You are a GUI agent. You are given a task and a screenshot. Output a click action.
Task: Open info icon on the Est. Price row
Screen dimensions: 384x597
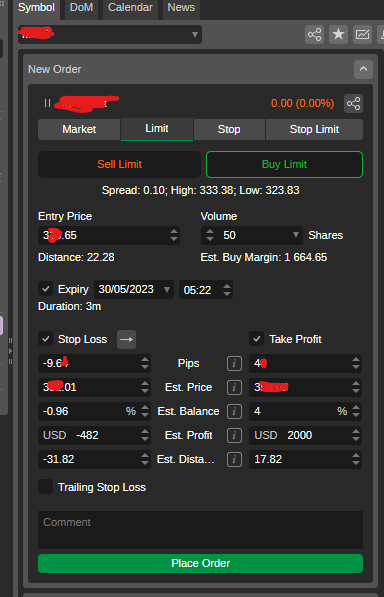point(234,387)
